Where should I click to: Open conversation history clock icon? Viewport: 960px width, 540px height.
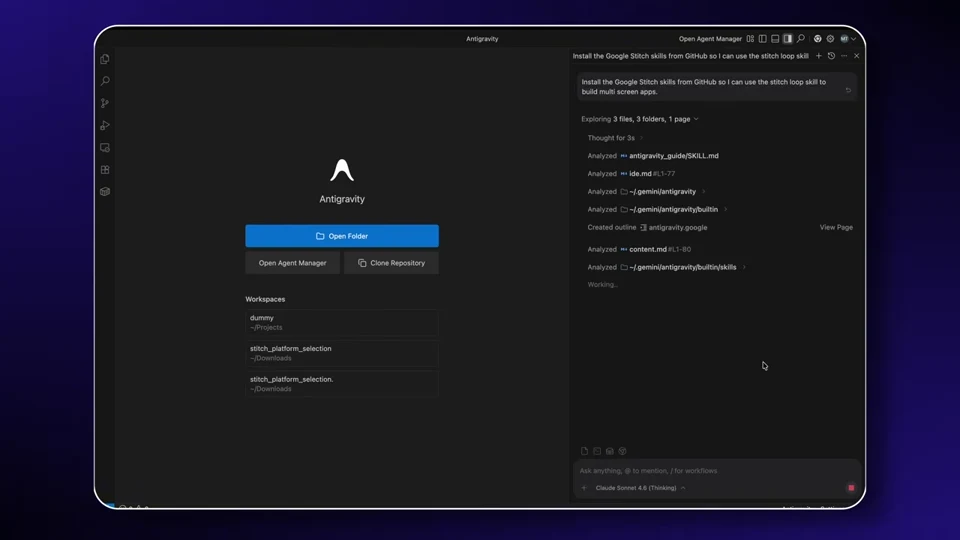pos(831,56)
